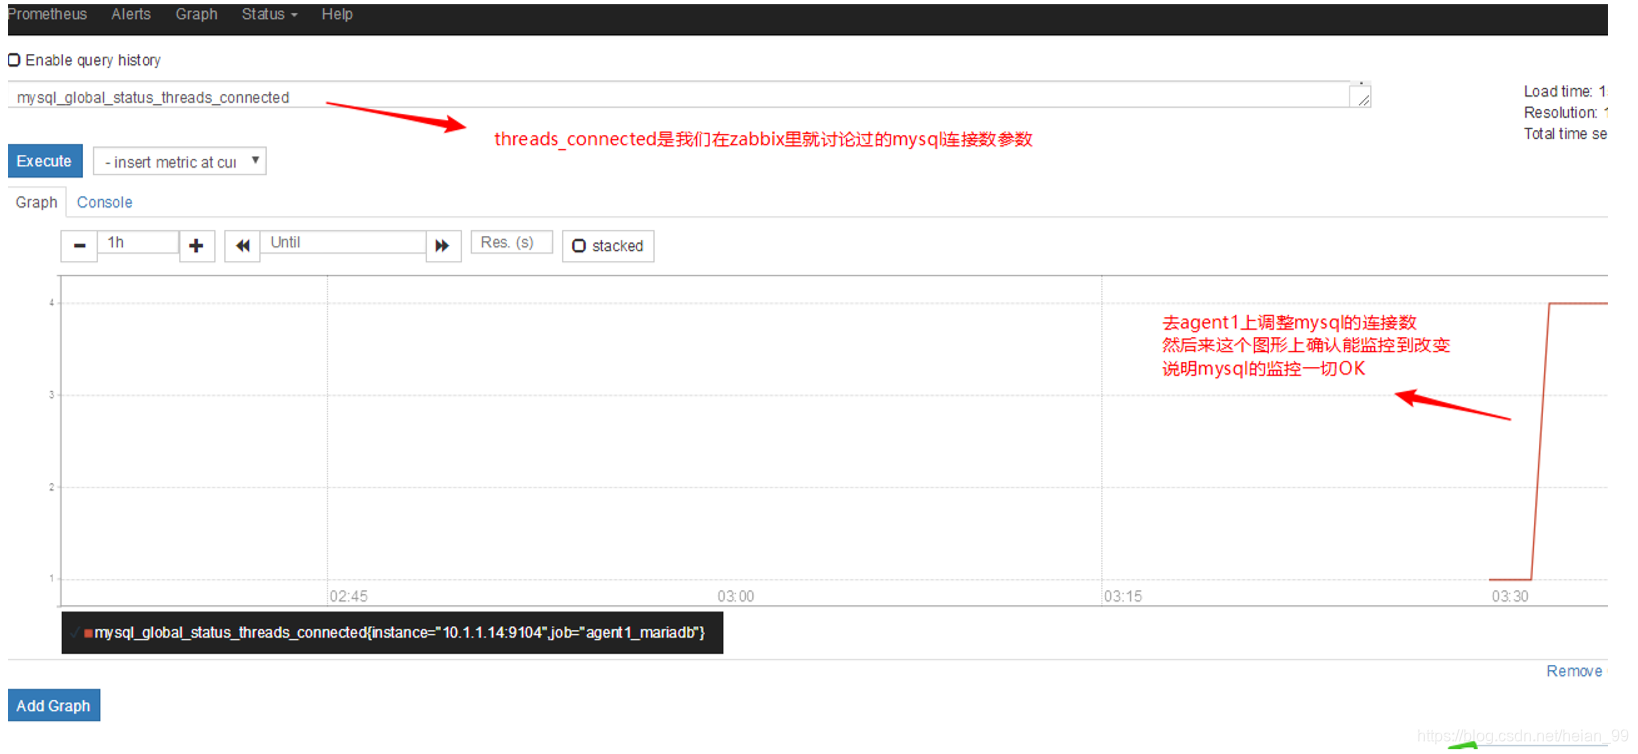The height and width of the screenshot is (754, 1638).
Task: Open the insert metric at cursor dropdown
Action: point(180,162)
